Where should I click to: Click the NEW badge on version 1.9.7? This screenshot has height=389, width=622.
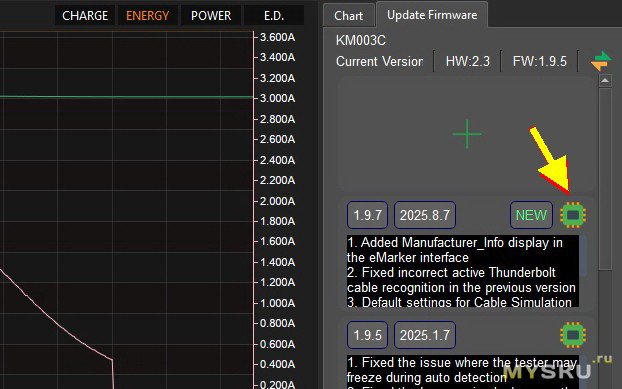tap(531, 215)
